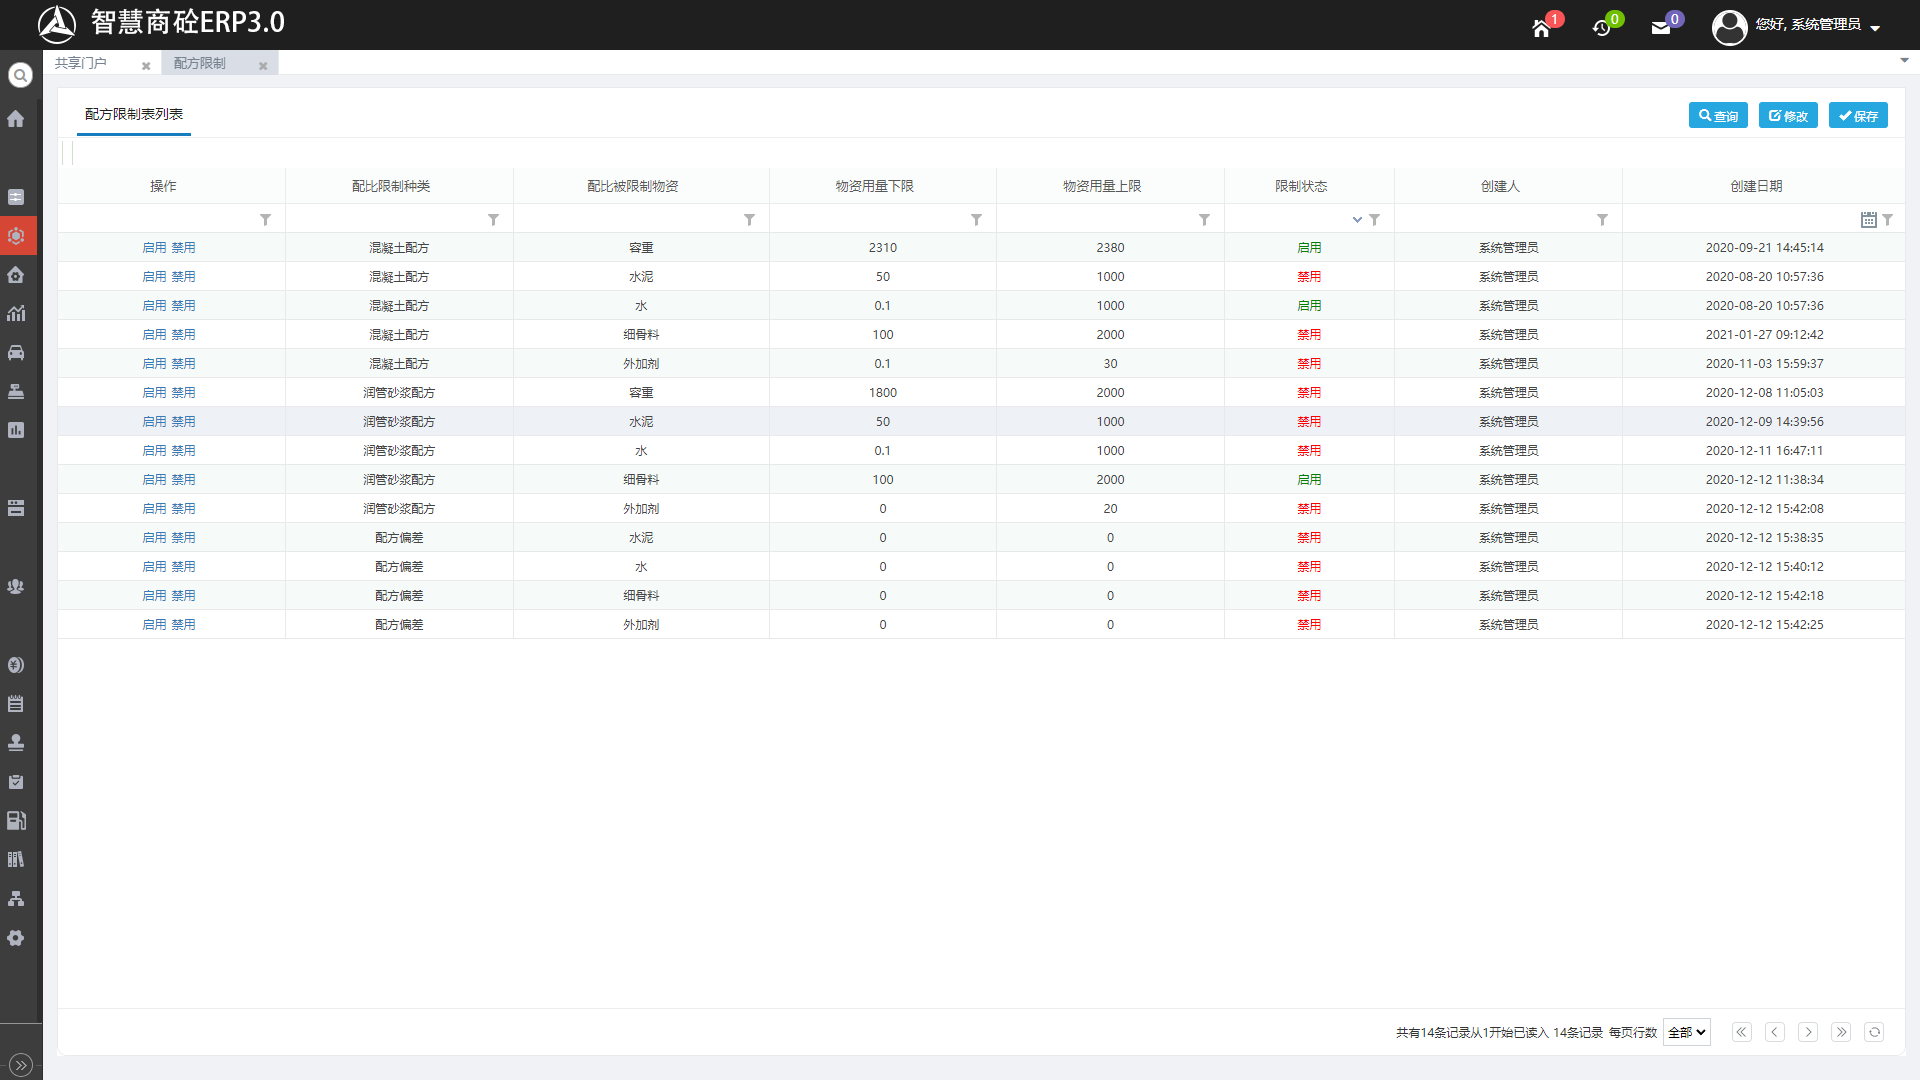Click the calendar icon in 创建日期 filter
Screen dimensions: 1920x1080
click(1868, 220)
